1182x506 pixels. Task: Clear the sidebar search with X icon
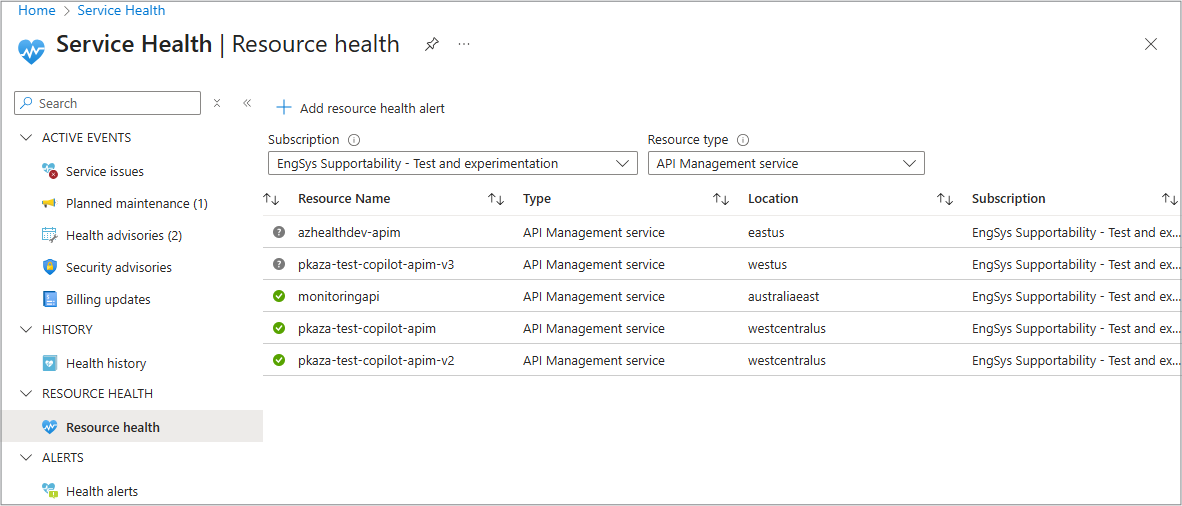tap(217, 103)
